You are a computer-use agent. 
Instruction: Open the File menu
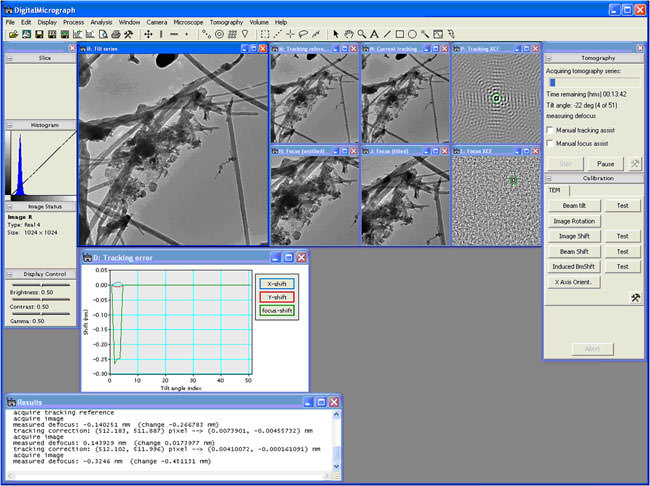pyautogui.click(x=10, y=22)
